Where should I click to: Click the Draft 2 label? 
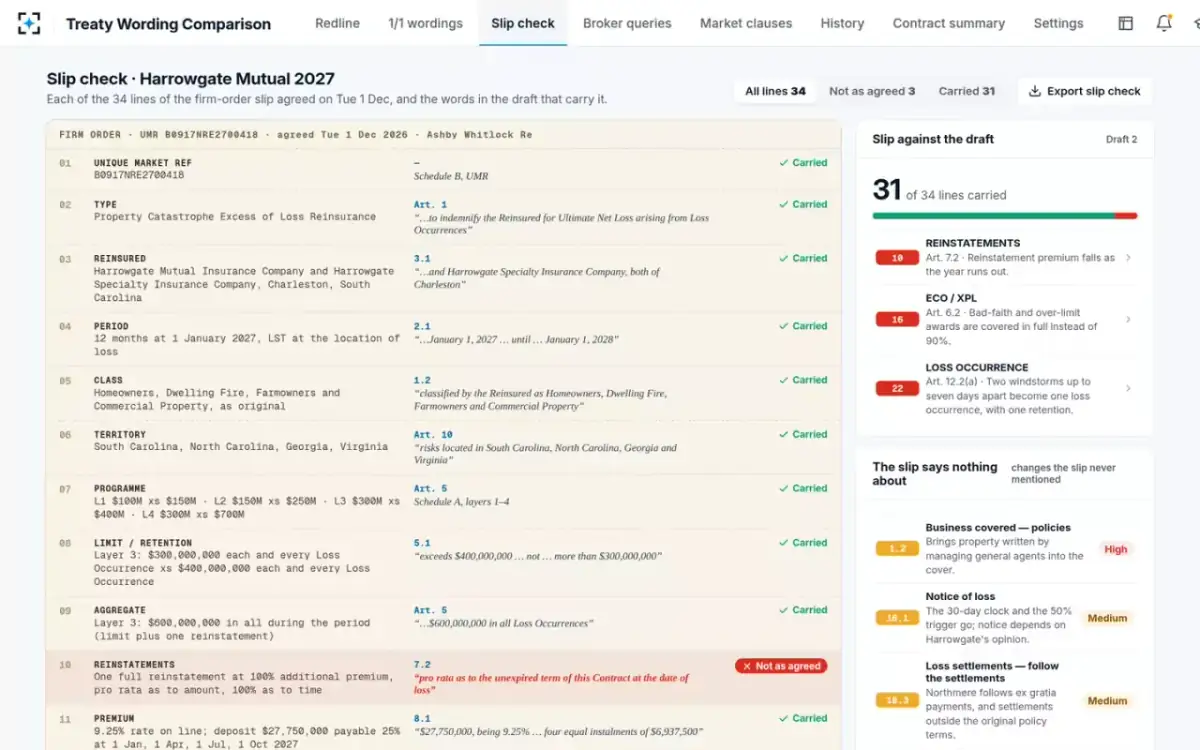1122,140
